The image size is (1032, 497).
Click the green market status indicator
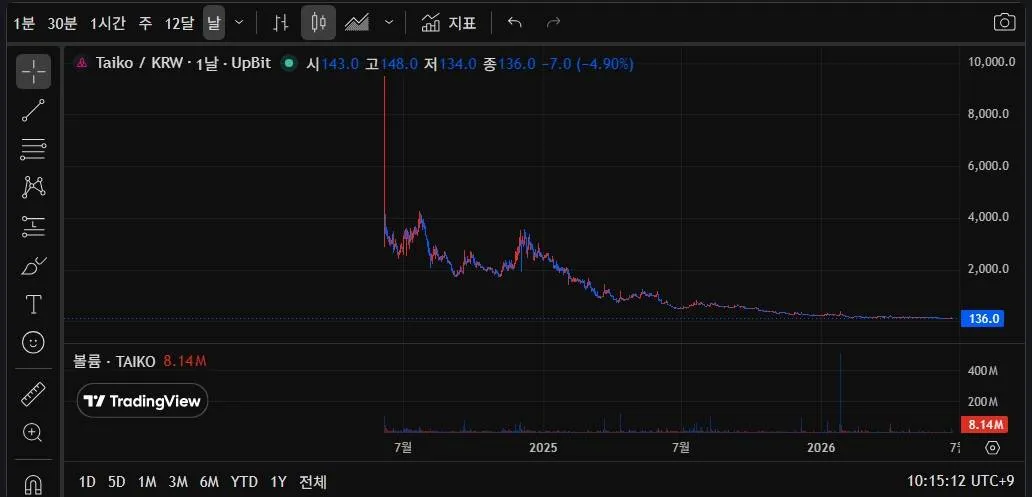point(288,64)
